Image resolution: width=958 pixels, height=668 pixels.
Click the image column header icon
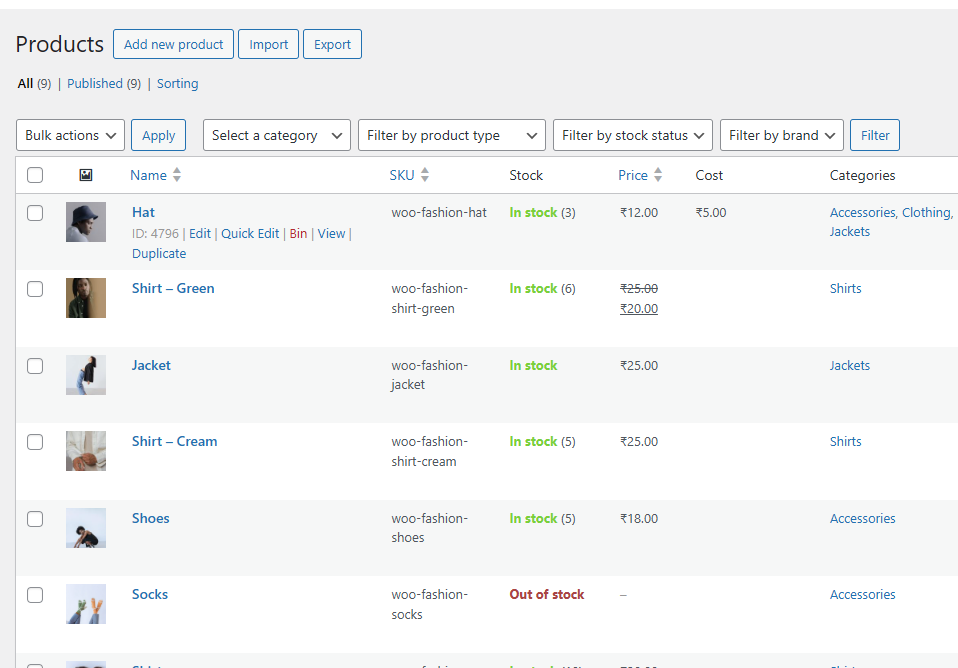point(86,175)
